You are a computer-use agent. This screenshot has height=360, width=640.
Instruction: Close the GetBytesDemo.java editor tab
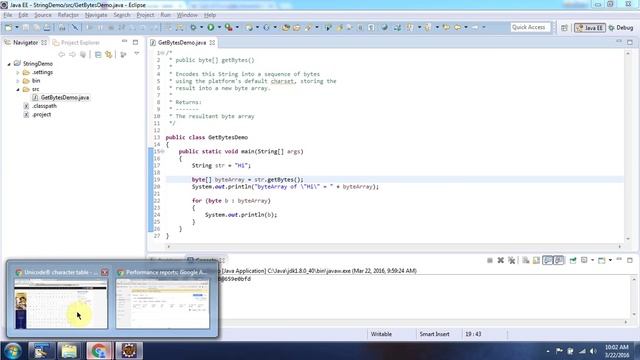point(212,42)
